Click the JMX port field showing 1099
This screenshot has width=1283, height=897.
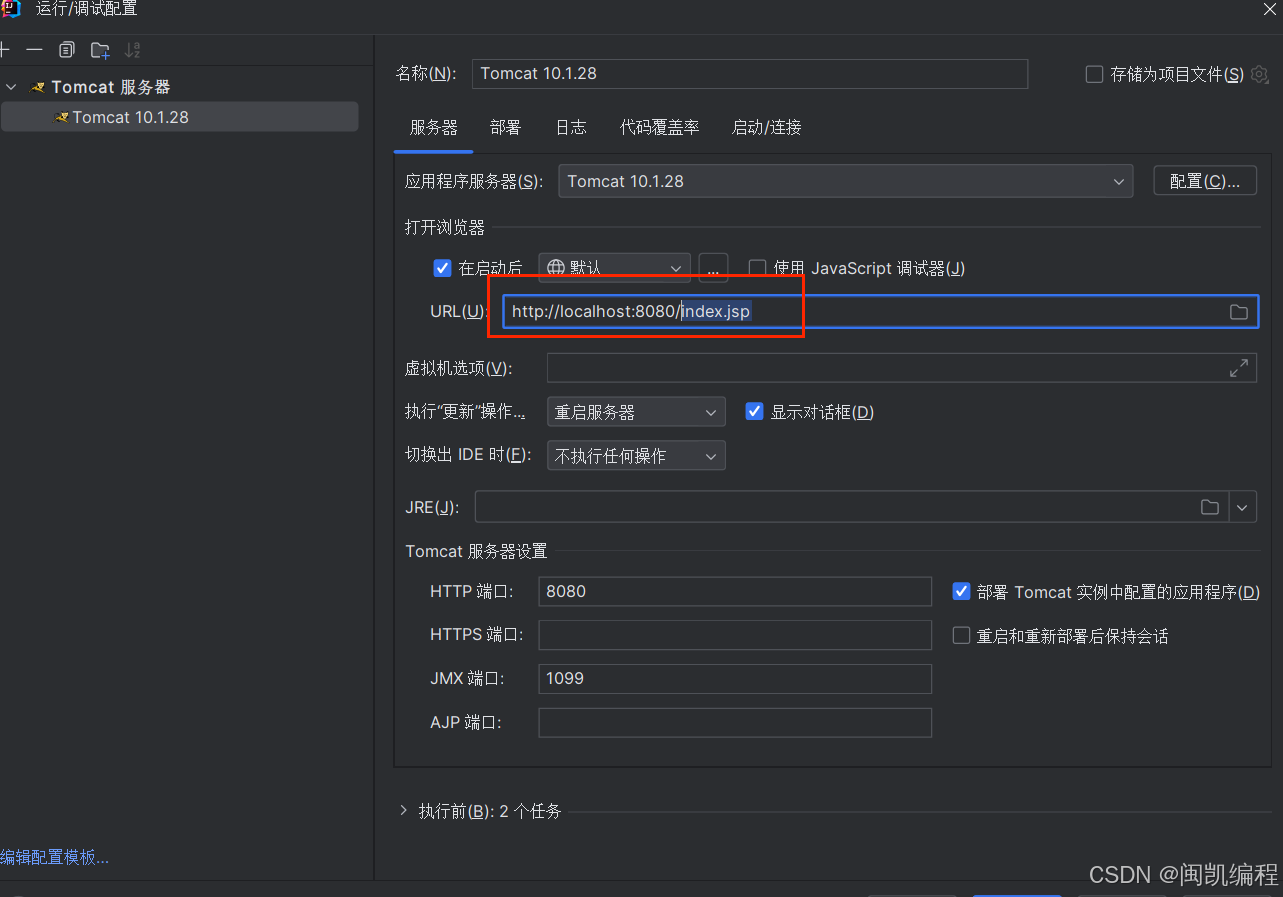[735, 679]
